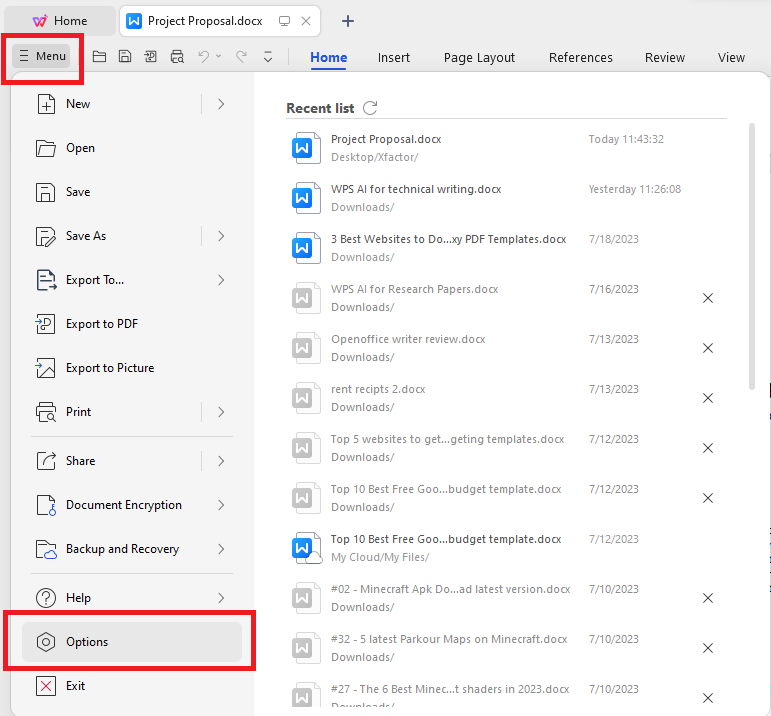Remove Top 5 websites templates.docx from list
This screenshot has width=771, height=716.
pyautogui.click(x=708, y=448)
